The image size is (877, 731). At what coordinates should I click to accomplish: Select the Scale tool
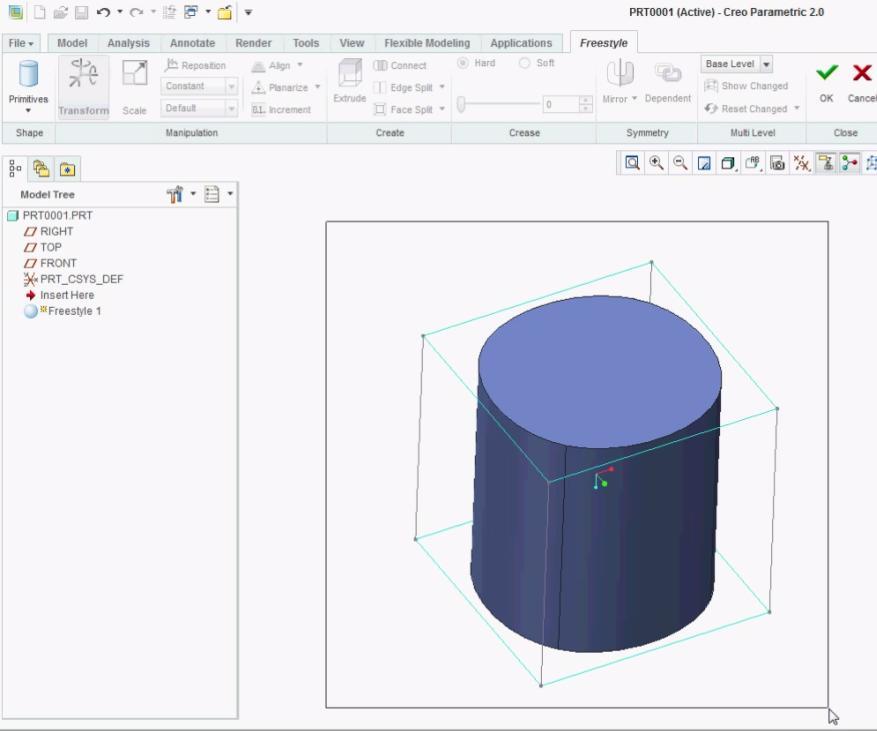pos(134,87)
